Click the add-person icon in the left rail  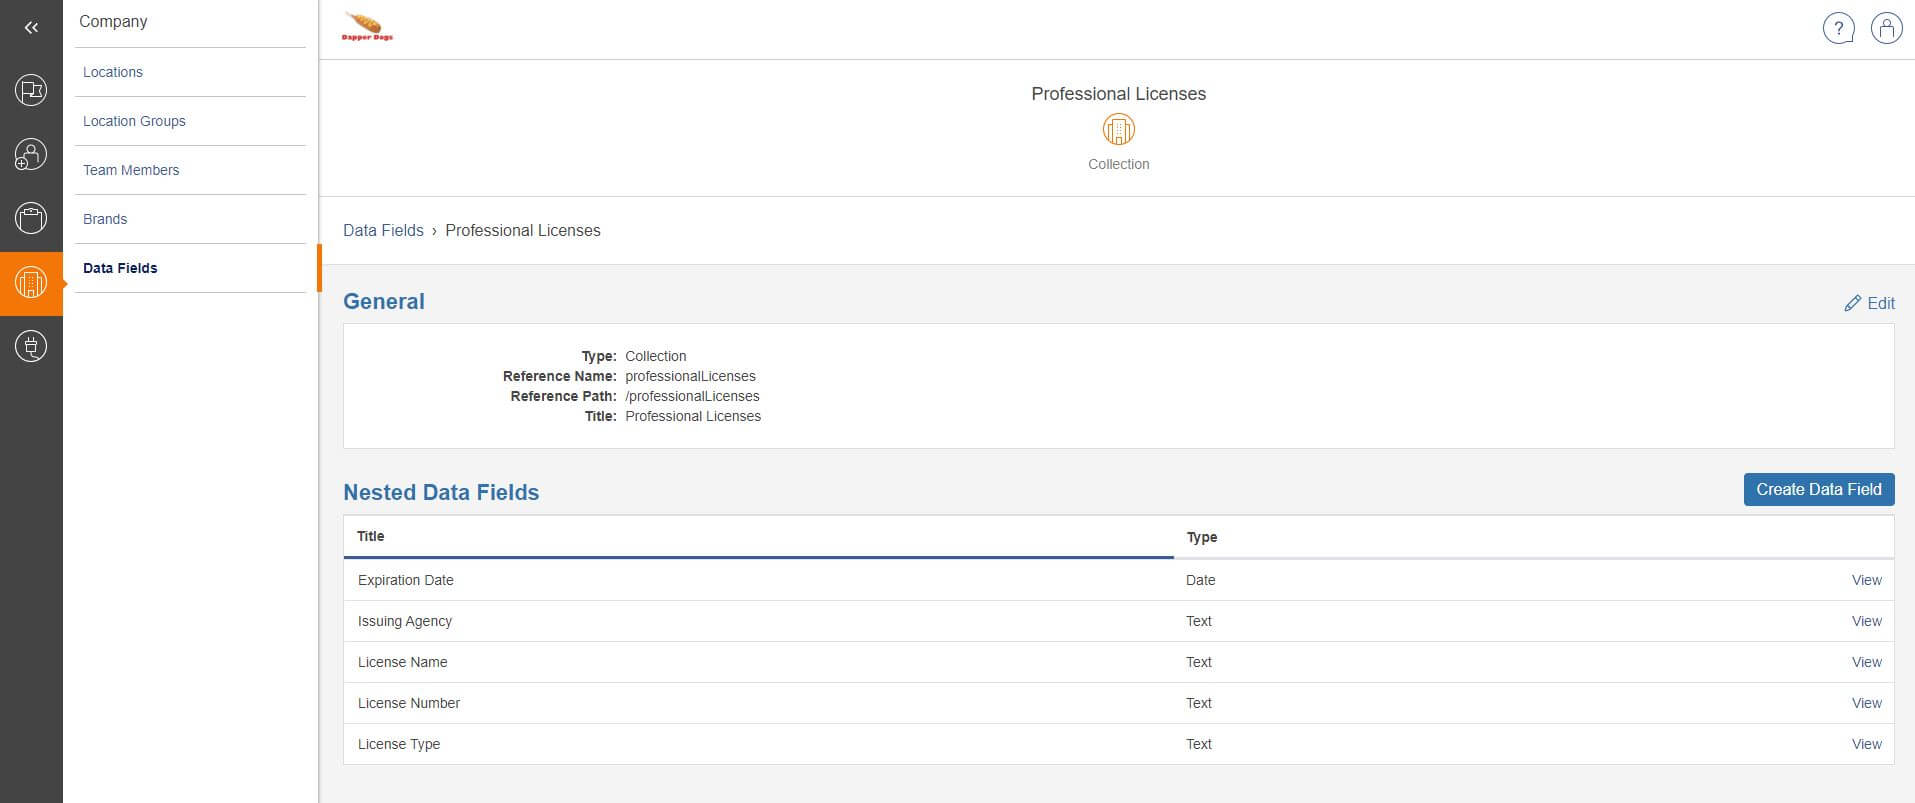[x=31, y=154]
